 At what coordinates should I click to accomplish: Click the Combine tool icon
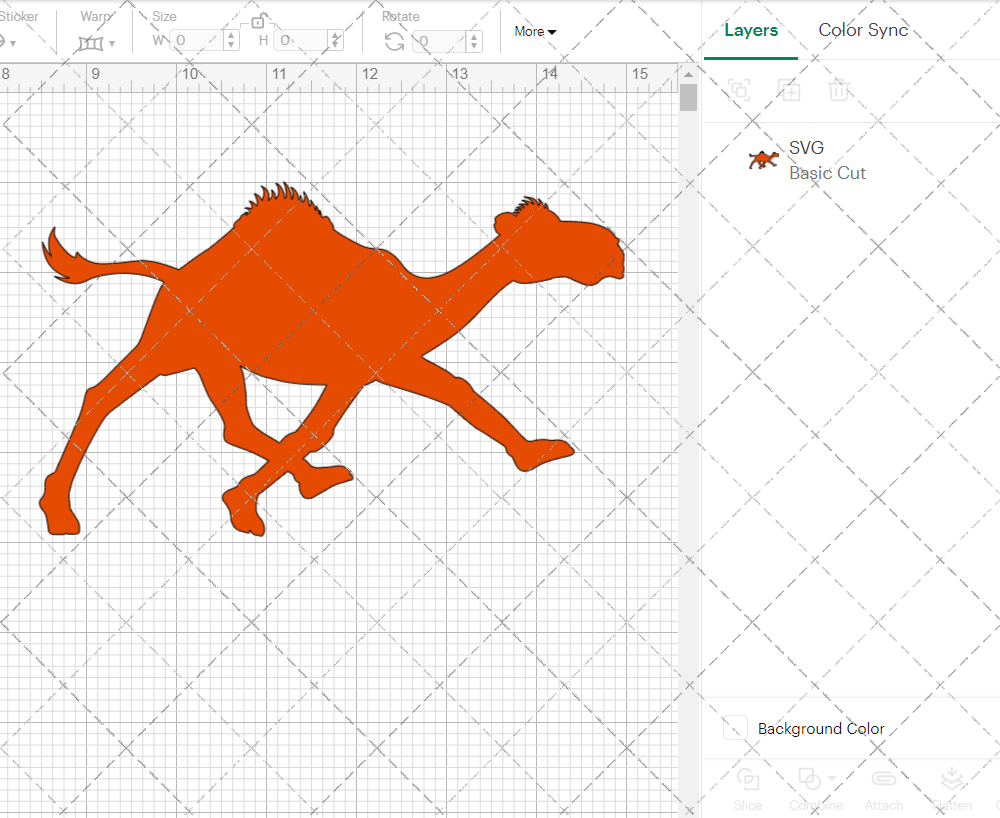(810, 780)
